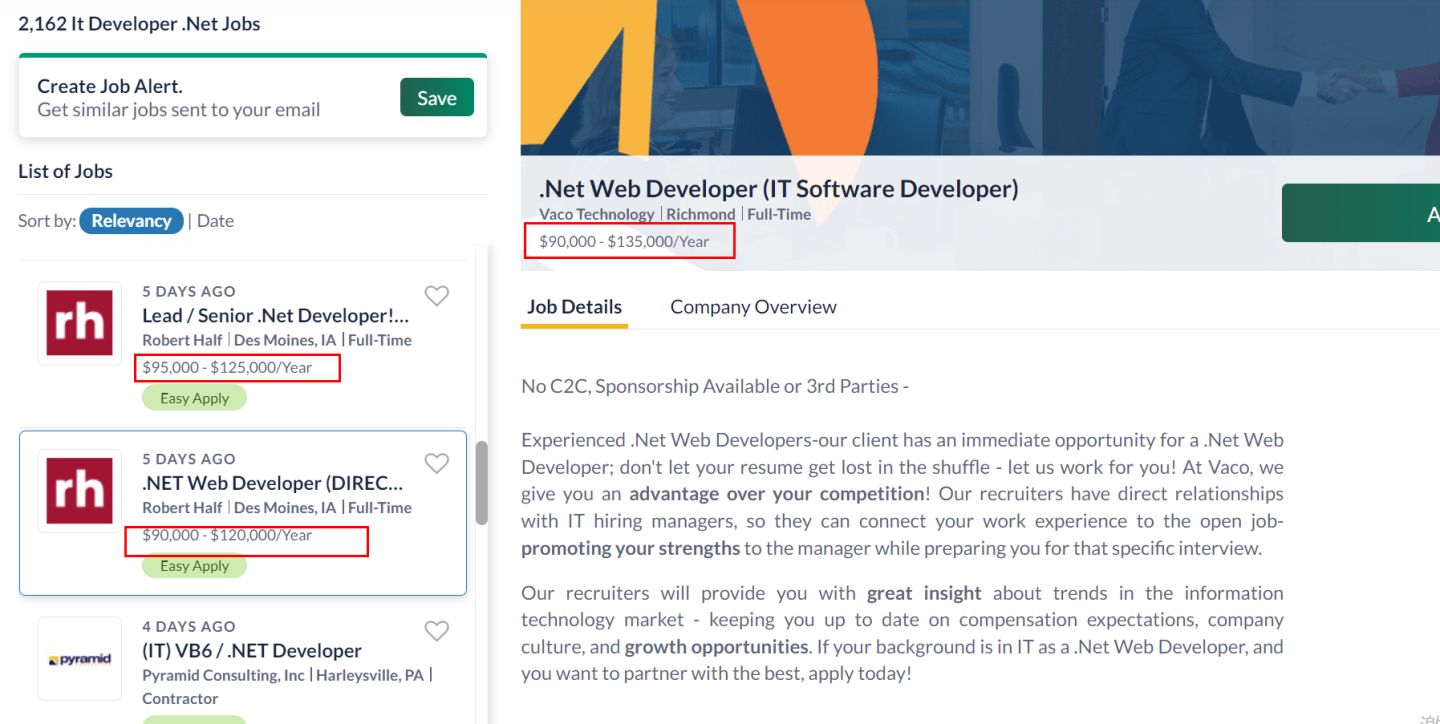Click Easy Apply badge under $95,000 - $125,000 listing
The height and width of the screenshot is (724, 1440).
194,398
